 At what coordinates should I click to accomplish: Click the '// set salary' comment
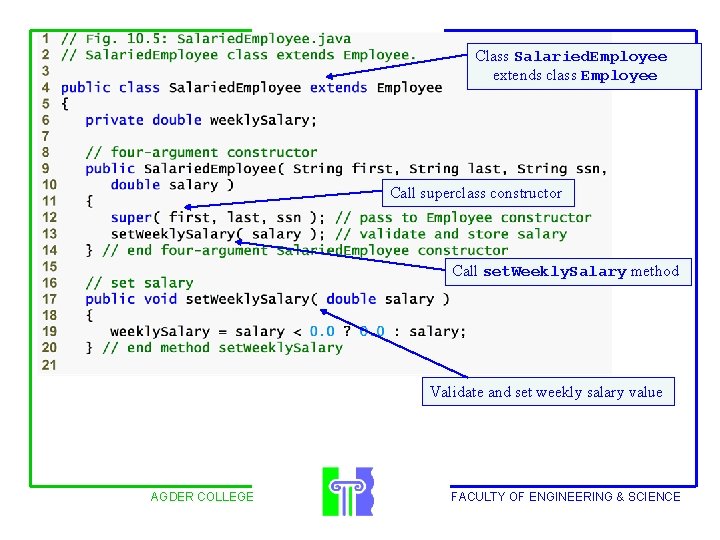pyautogui.click(x=140, y=283)
